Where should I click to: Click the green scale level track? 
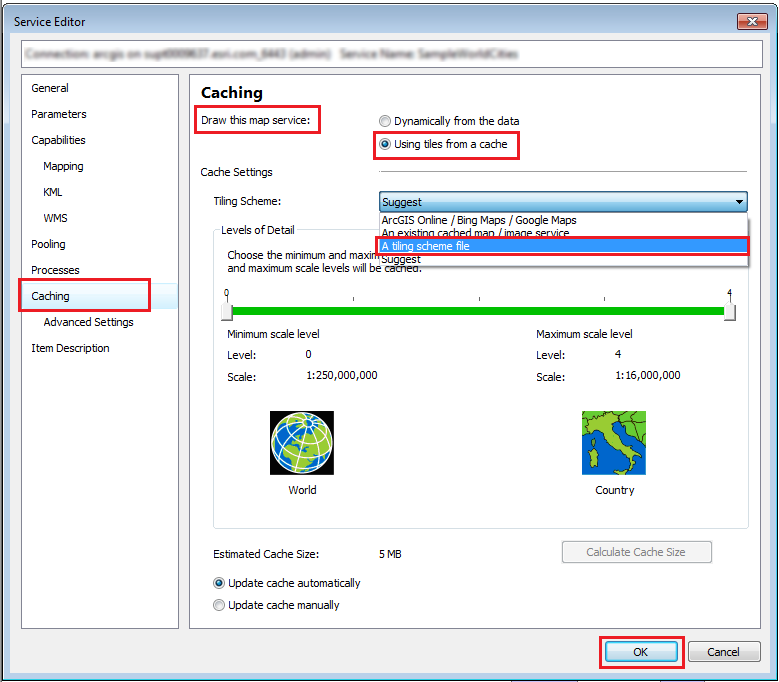[x=478, y=311]
